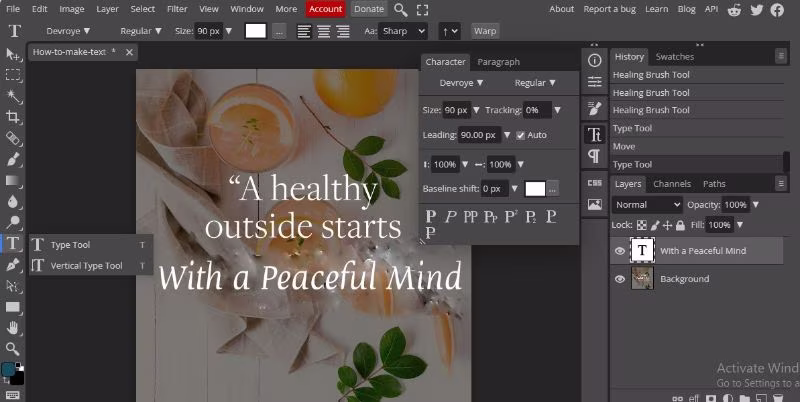This screenshot has height=402, width=800.
Task: Select the Zoom magnifier tool
Action: pos(13,349)
